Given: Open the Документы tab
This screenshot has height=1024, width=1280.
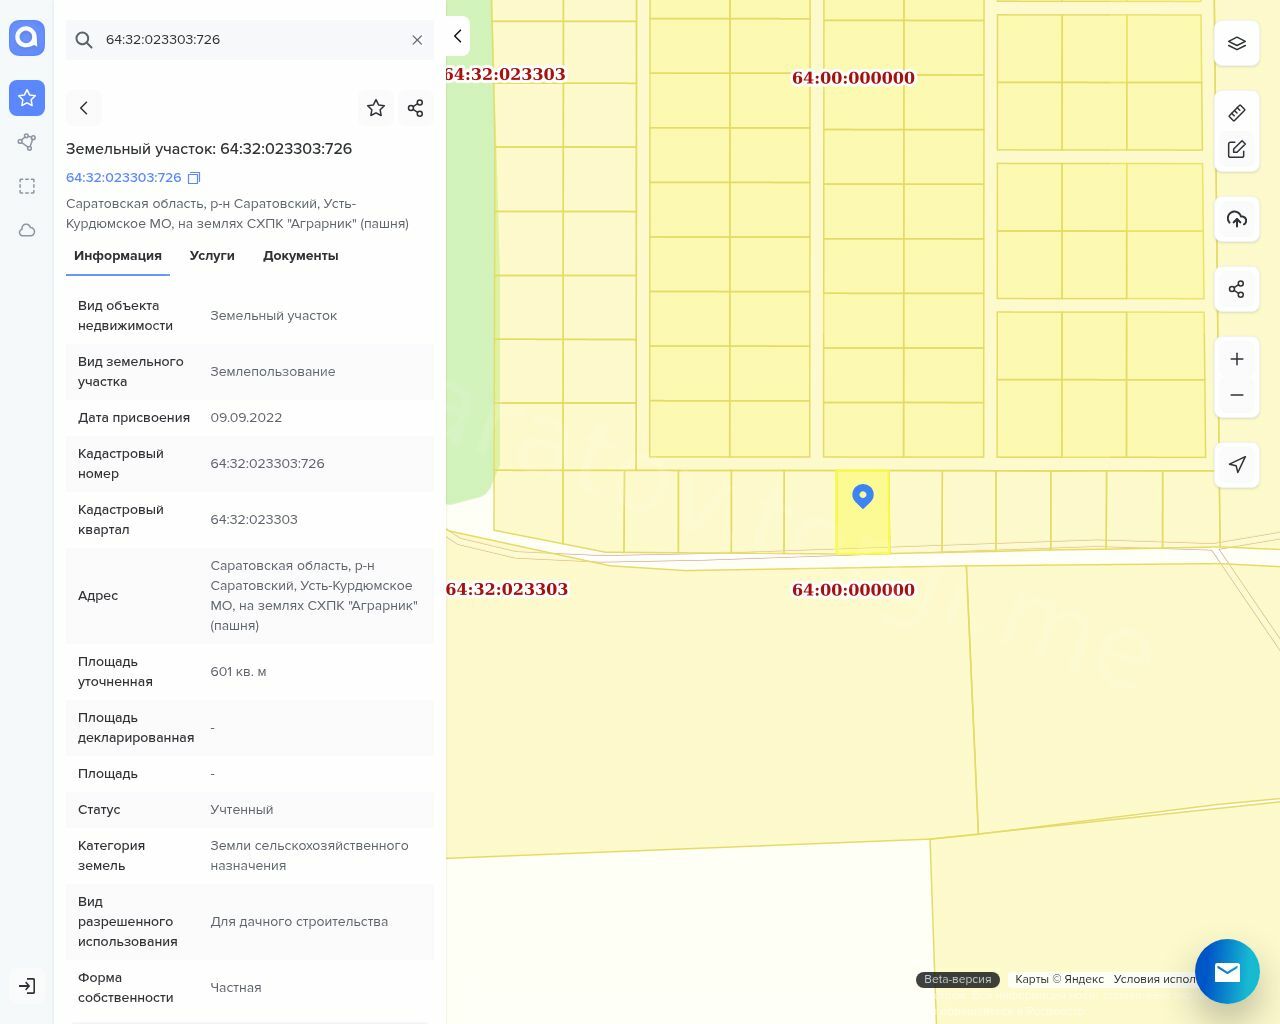Looking at the screenshot, I should click(300, 256).
